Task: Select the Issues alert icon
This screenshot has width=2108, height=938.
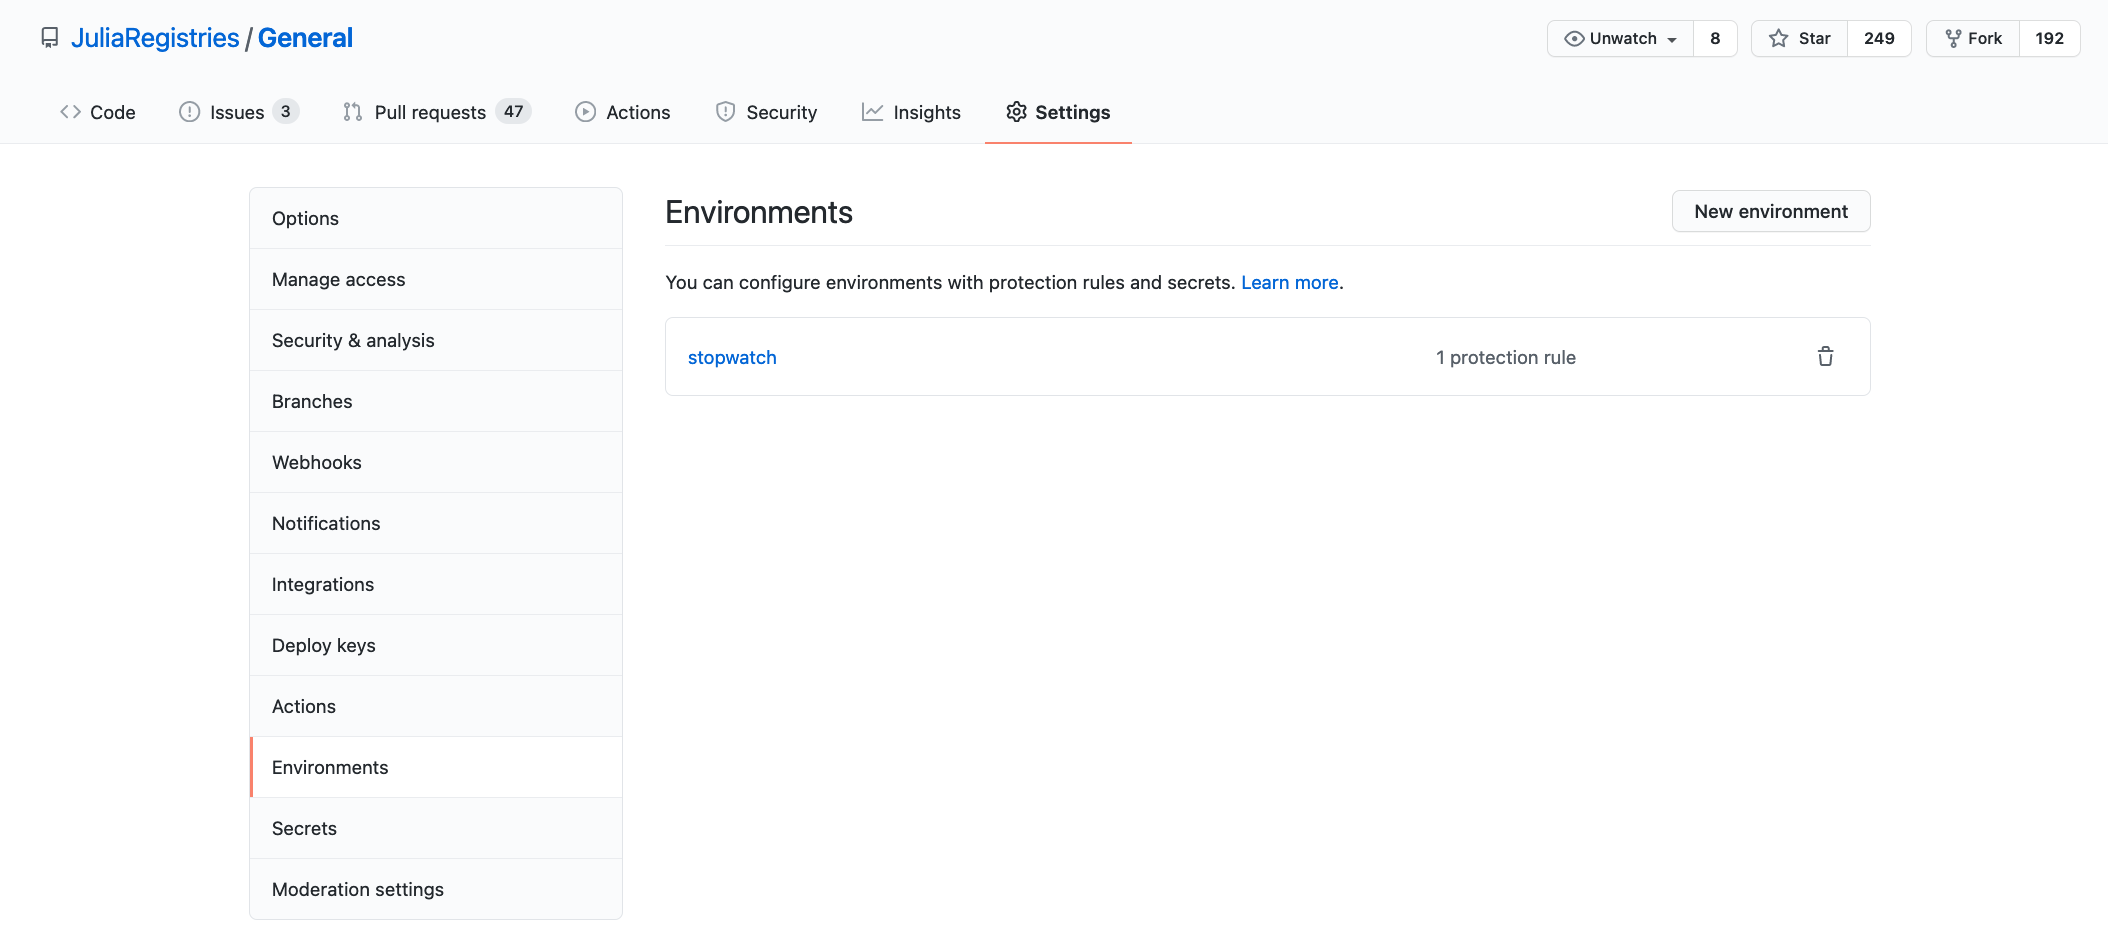Action: pyautogui.click(x=189, y=112)
